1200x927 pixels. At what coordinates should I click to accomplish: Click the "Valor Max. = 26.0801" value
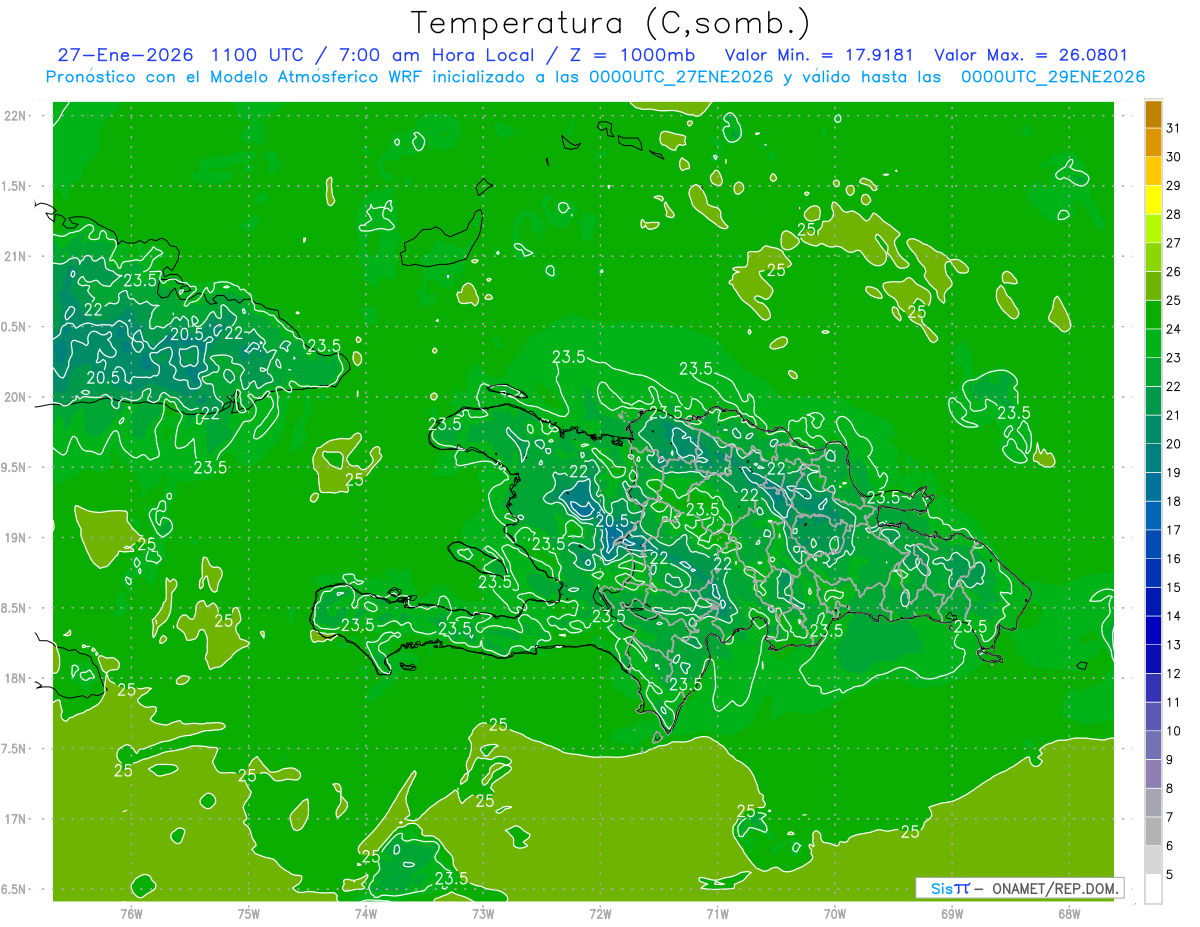coord(1031,56)
